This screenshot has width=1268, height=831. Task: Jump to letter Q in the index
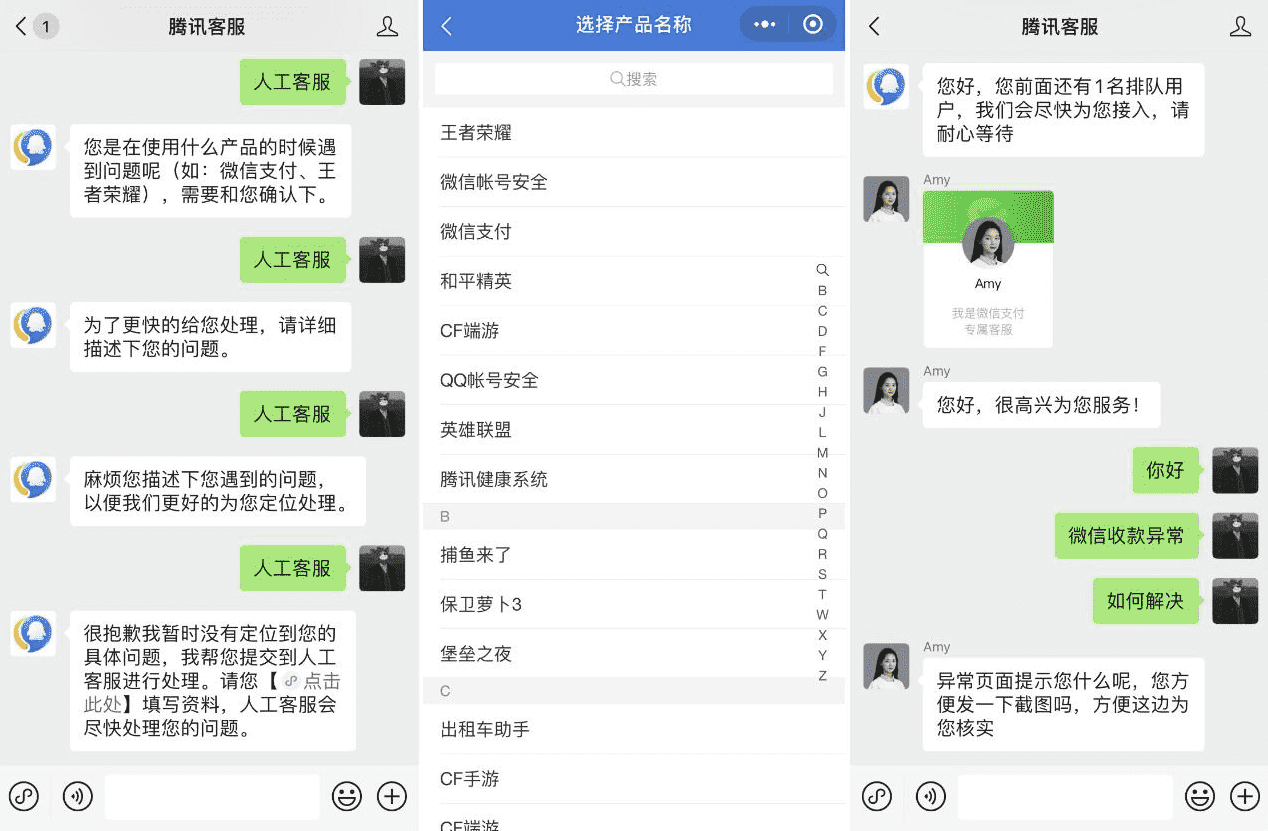click(822, 534)
